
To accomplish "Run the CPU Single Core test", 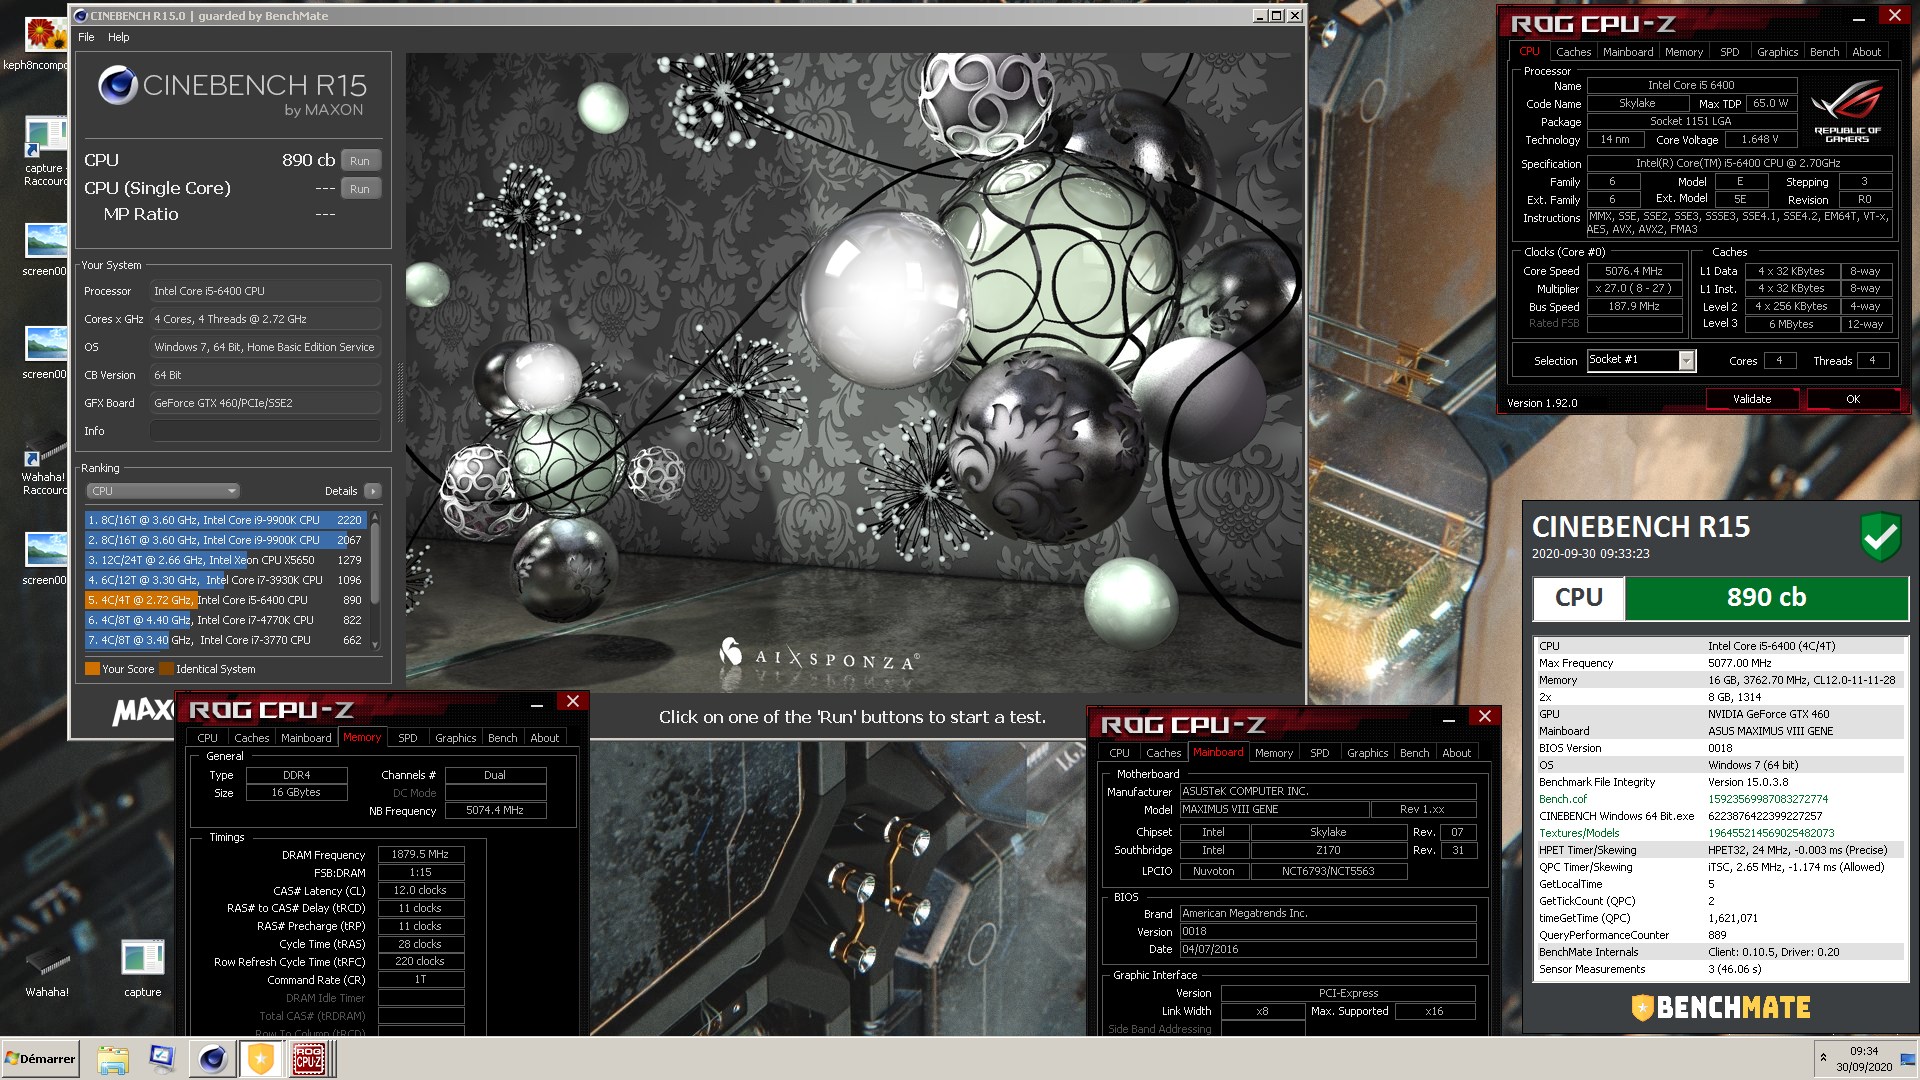I will click(x=360, y=189).
